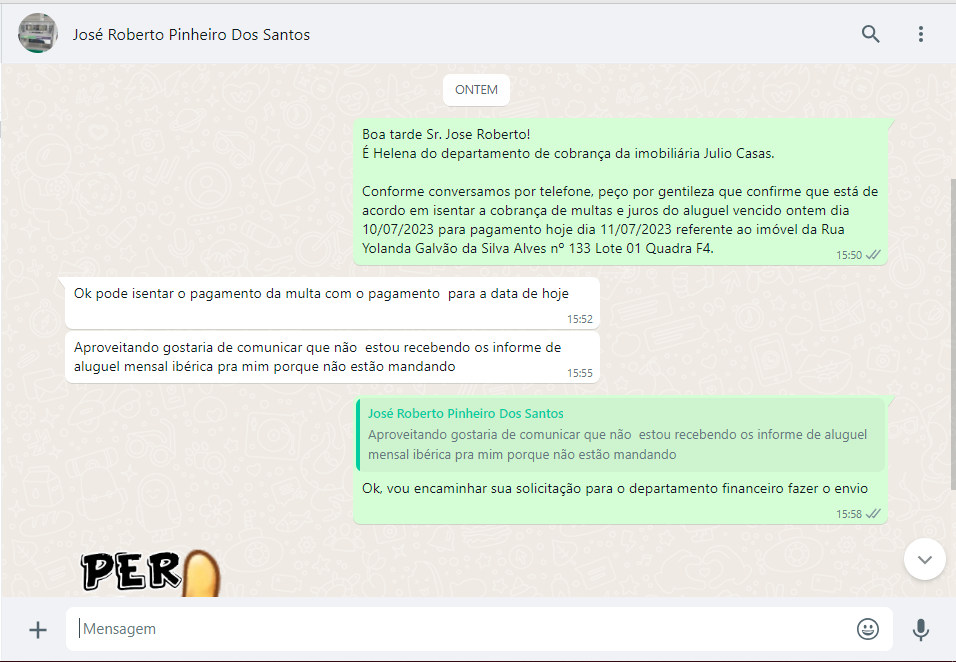956x662 pixels.
Task: Click the microphone voice message icon
Action: 921,629
